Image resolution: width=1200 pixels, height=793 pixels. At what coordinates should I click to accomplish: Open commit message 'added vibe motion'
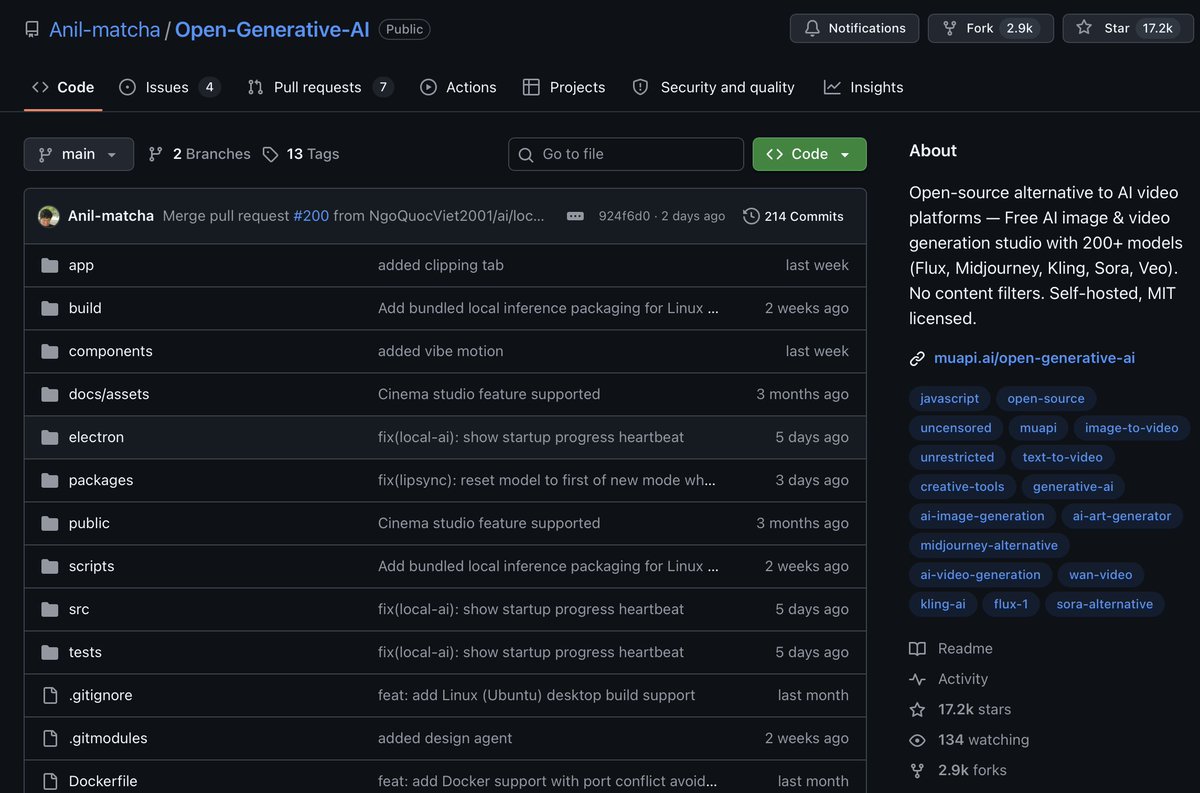441,351
